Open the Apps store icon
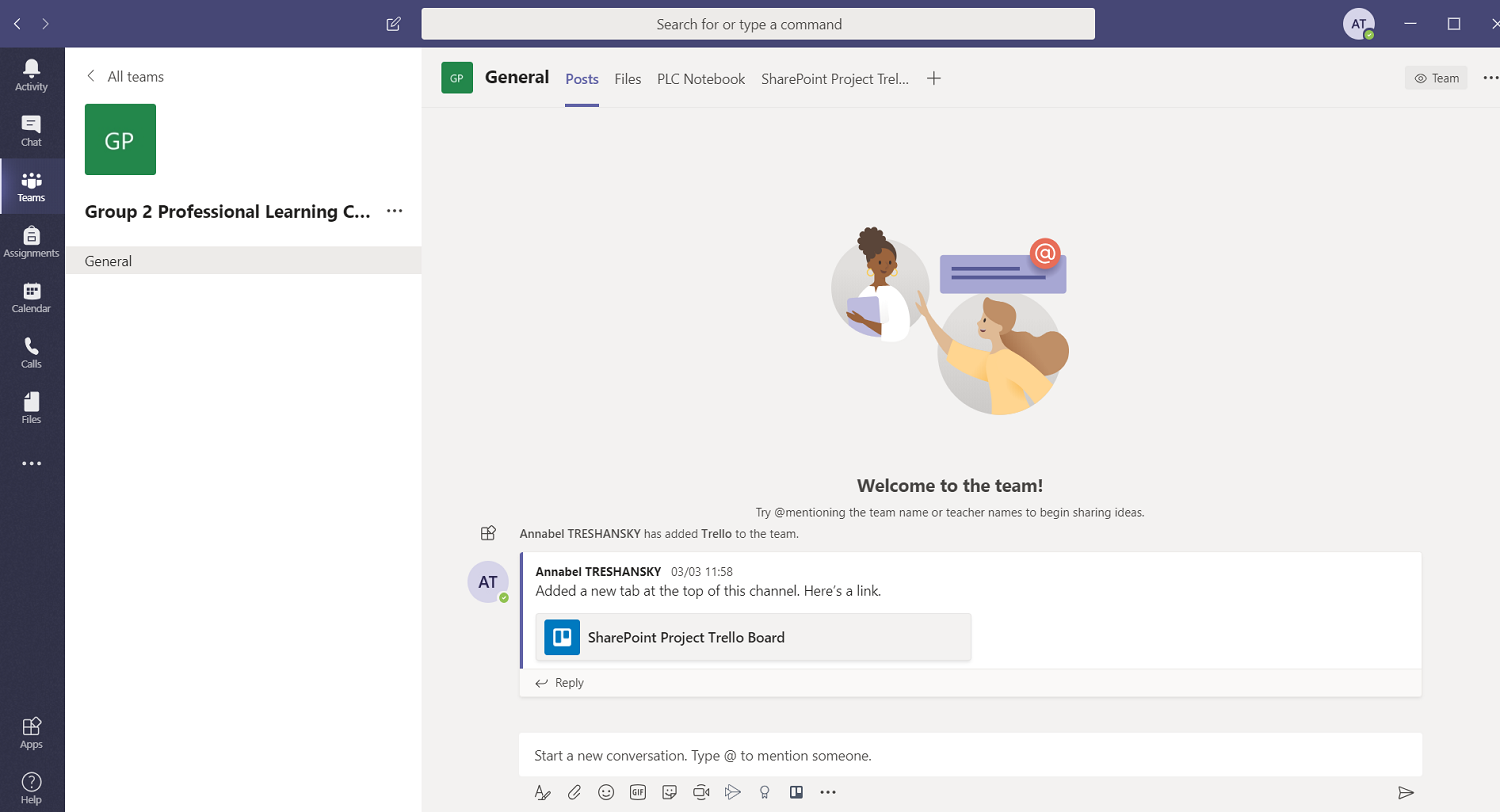Image resolution: width=1500 pixels, height=812 pixels. (32, 732)
